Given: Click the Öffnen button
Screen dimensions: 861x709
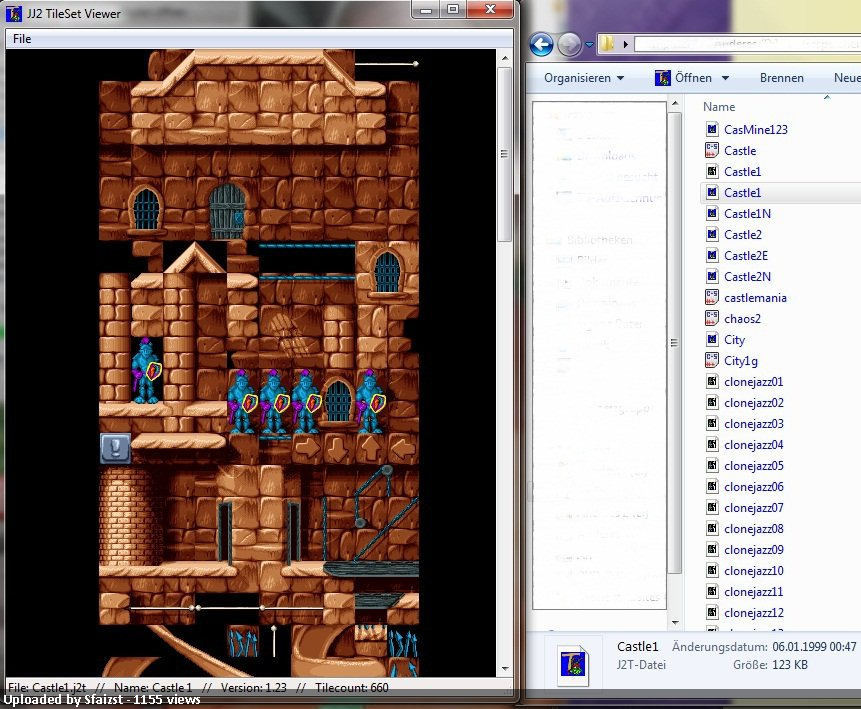Looking at the screenshot, I should pyautogui.click(x=684, y=78).
